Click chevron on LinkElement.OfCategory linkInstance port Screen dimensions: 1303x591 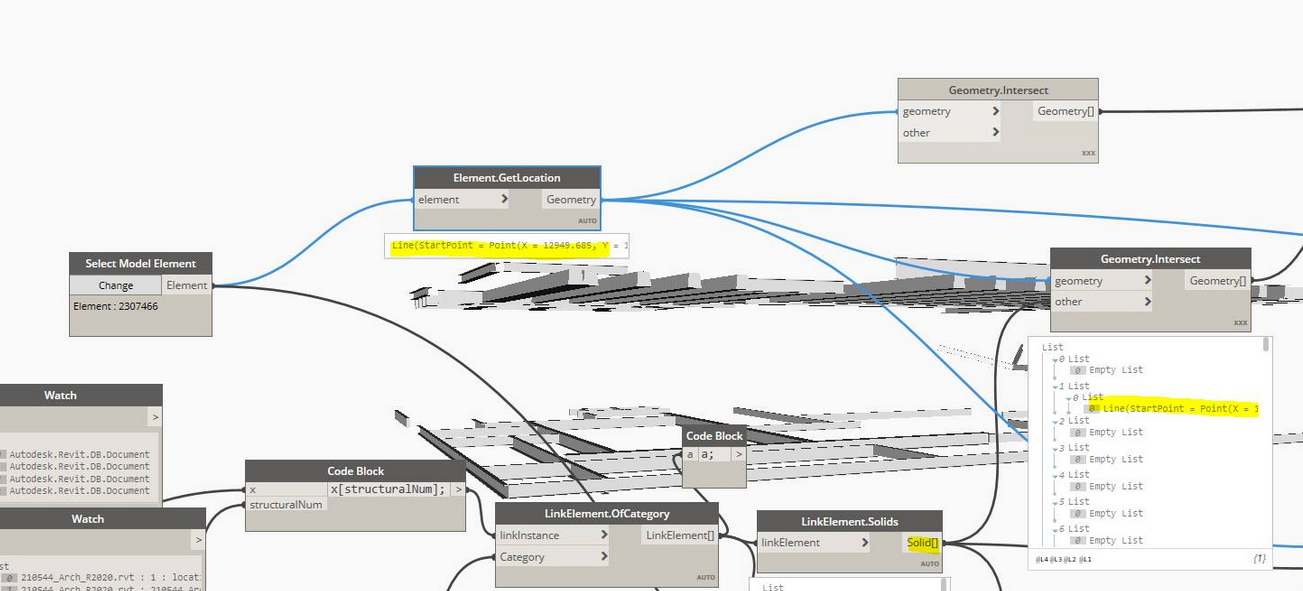(604, 536)
